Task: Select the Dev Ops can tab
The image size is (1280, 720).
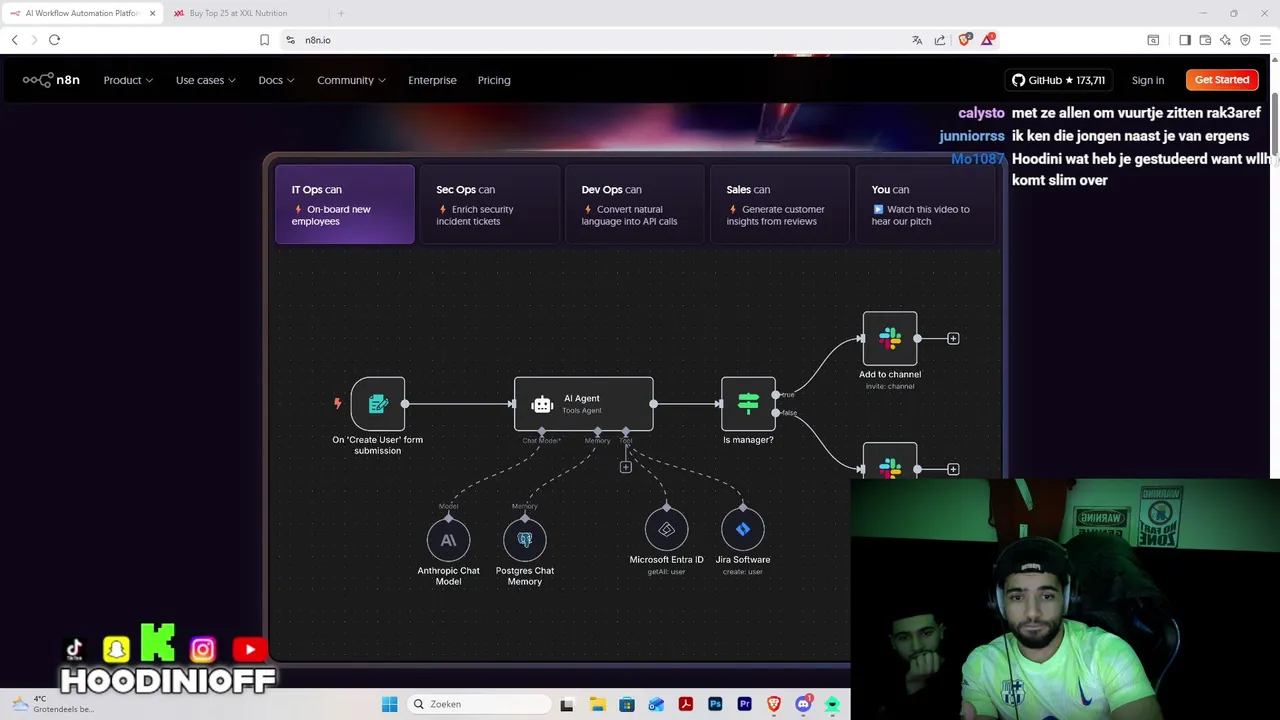Action: coord(635,204)
